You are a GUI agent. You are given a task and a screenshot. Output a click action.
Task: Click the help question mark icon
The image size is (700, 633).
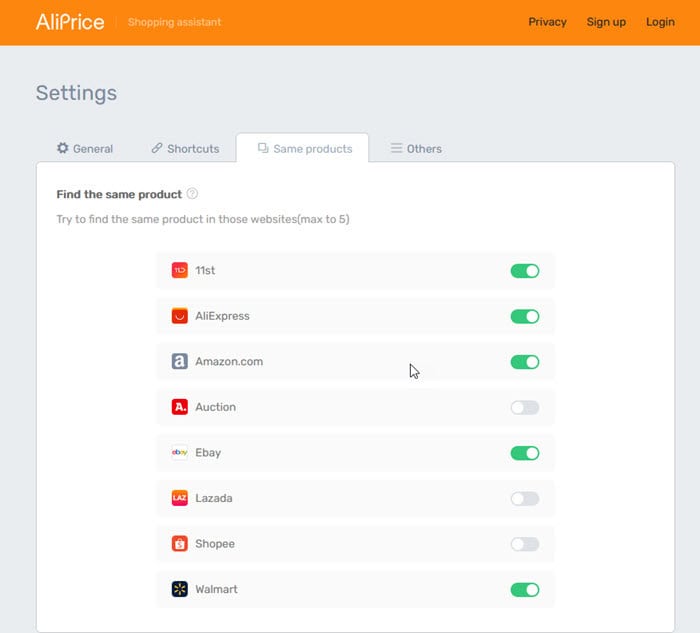pyautogui.click(x=192, y=194)
